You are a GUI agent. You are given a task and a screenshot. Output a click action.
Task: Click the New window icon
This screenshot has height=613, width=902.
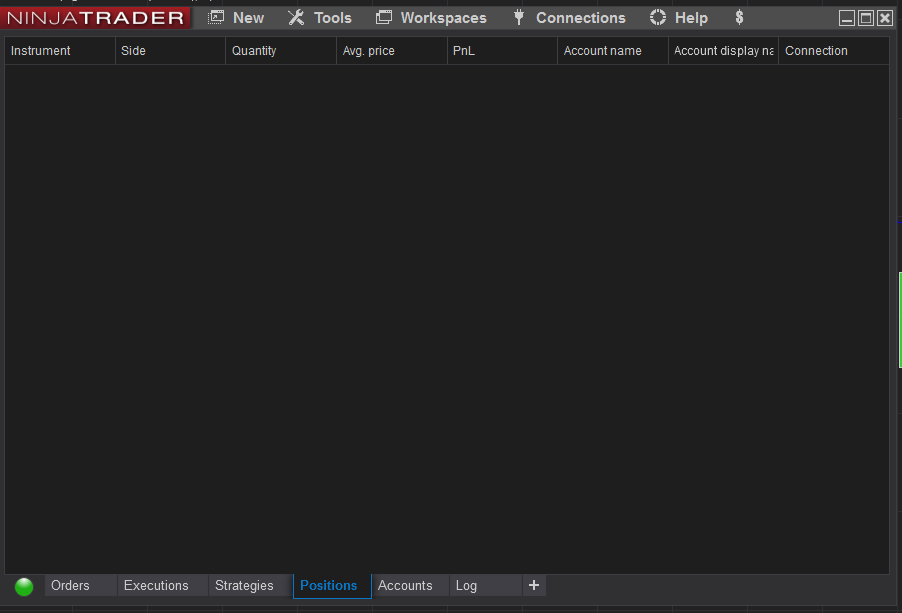click(216, 17)
